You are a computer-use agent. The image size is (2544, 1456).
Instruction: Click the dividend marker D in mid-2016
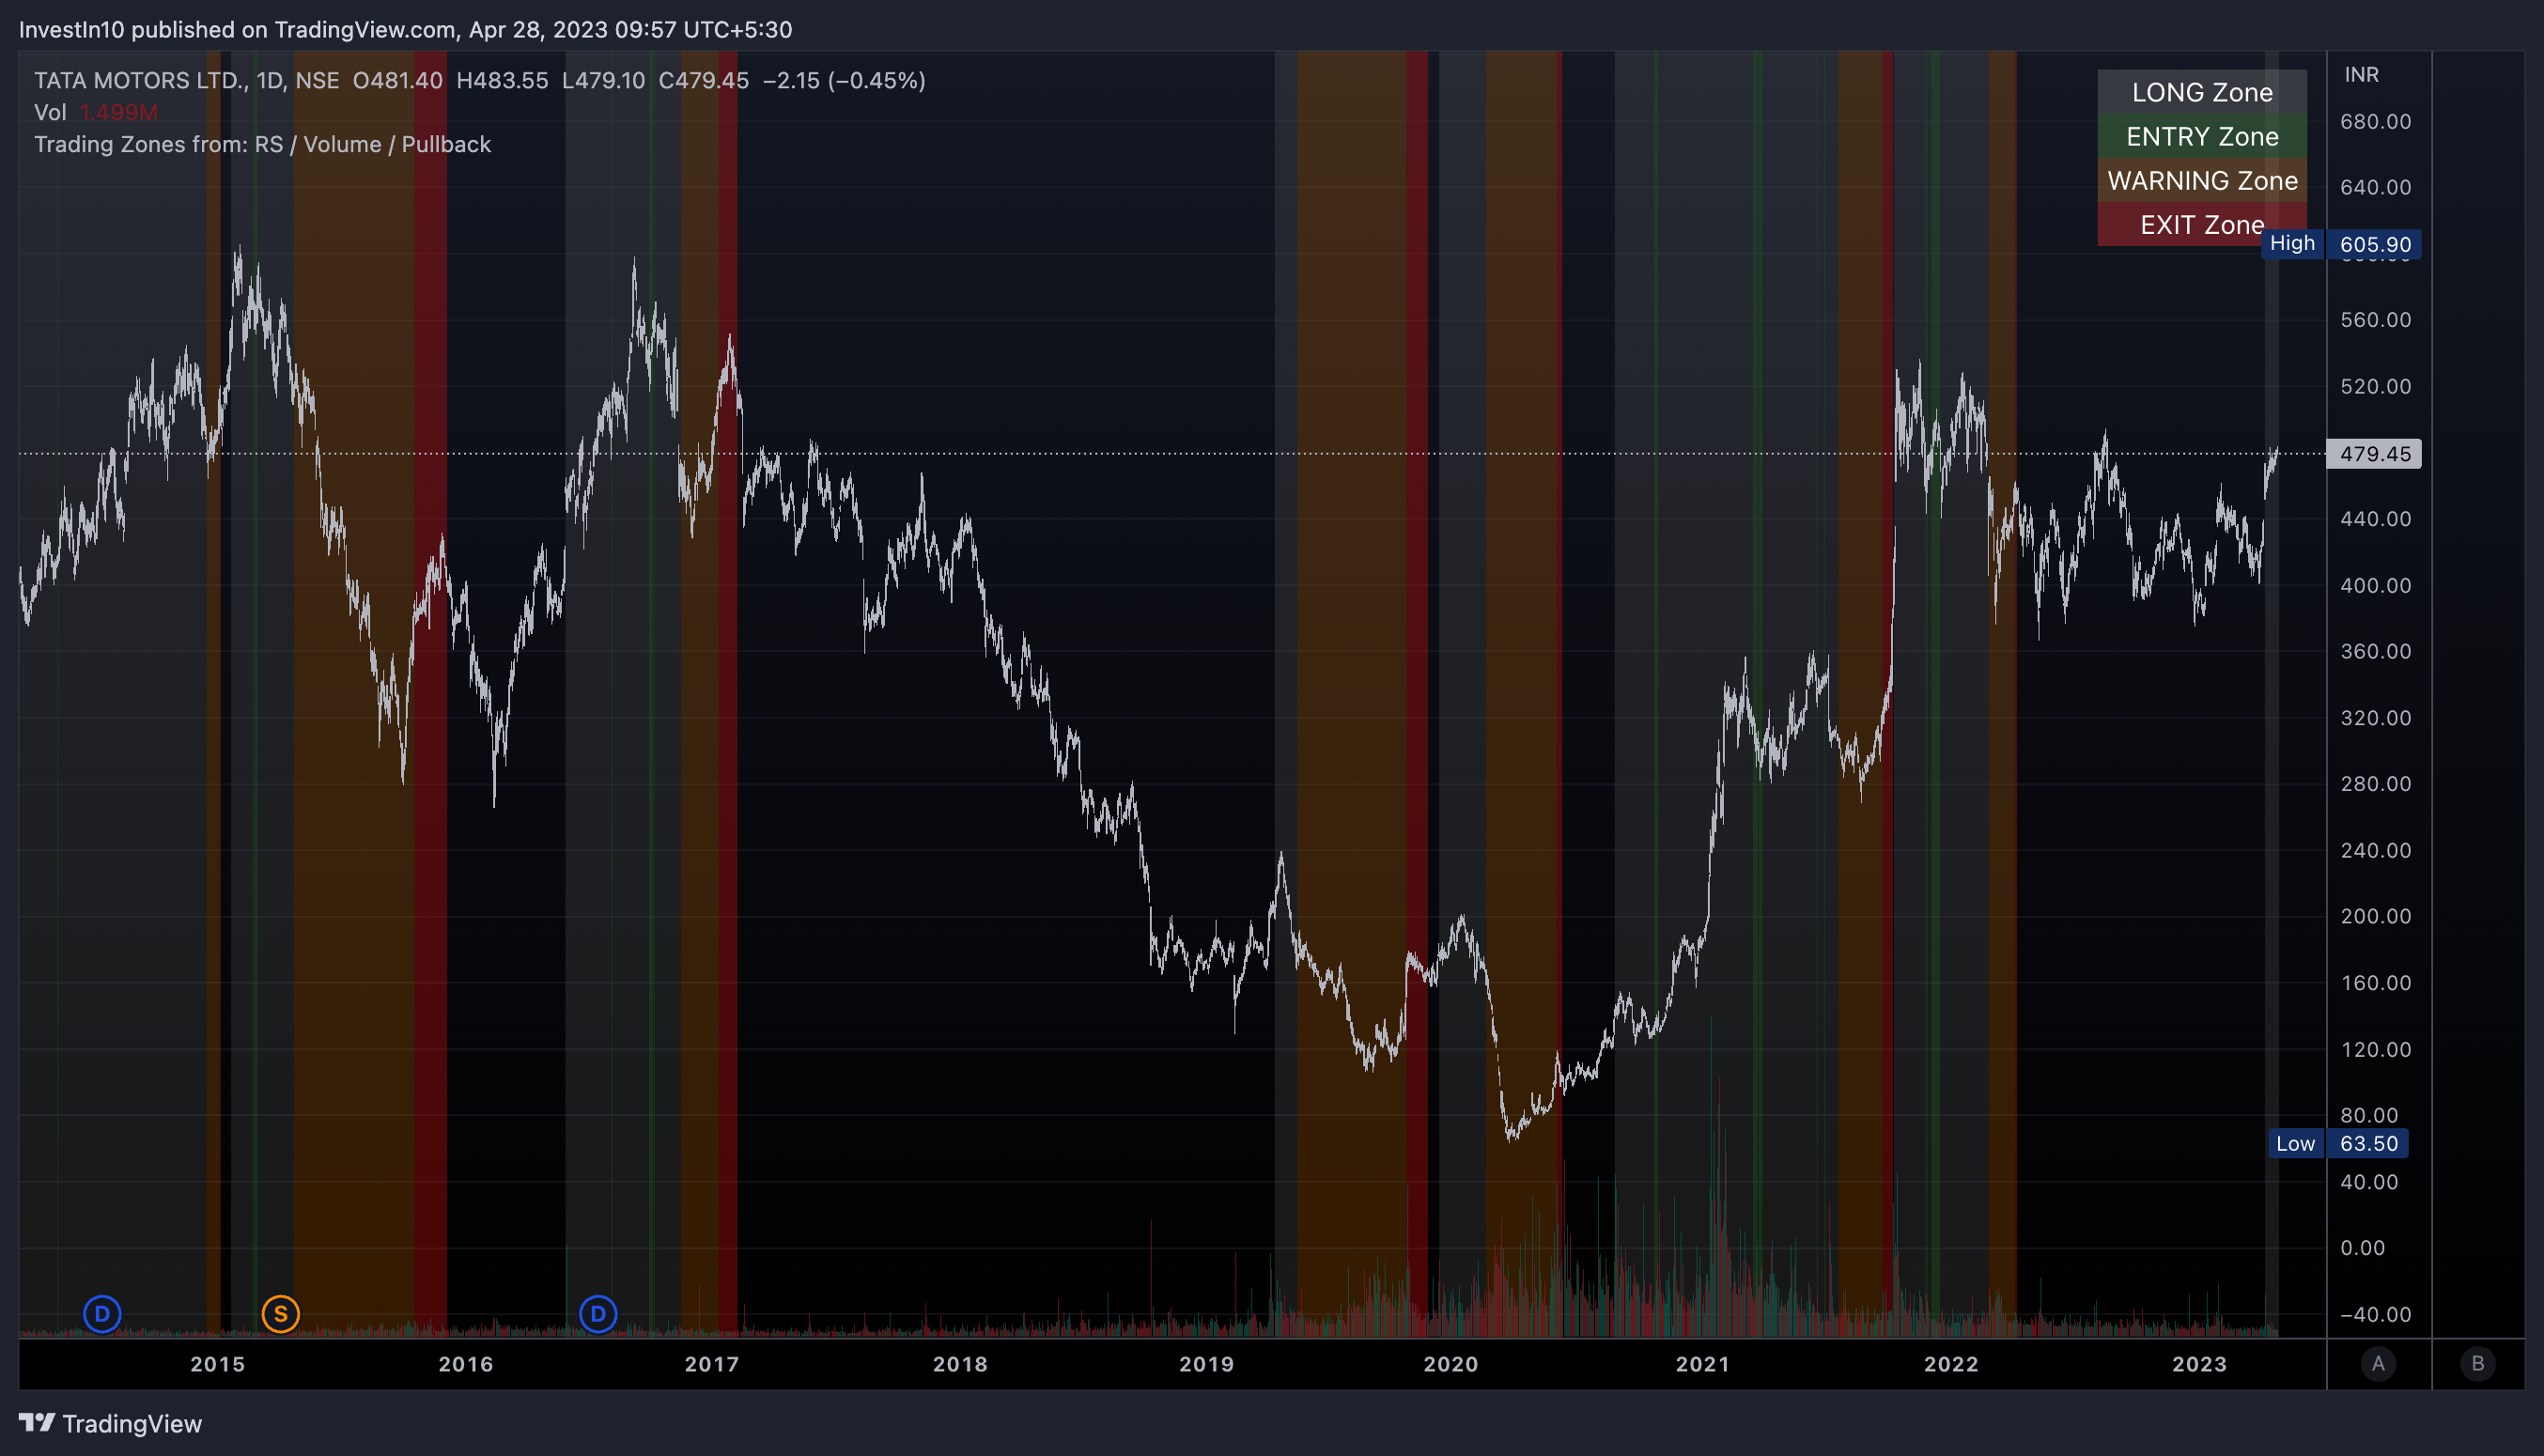(598, 1314)
